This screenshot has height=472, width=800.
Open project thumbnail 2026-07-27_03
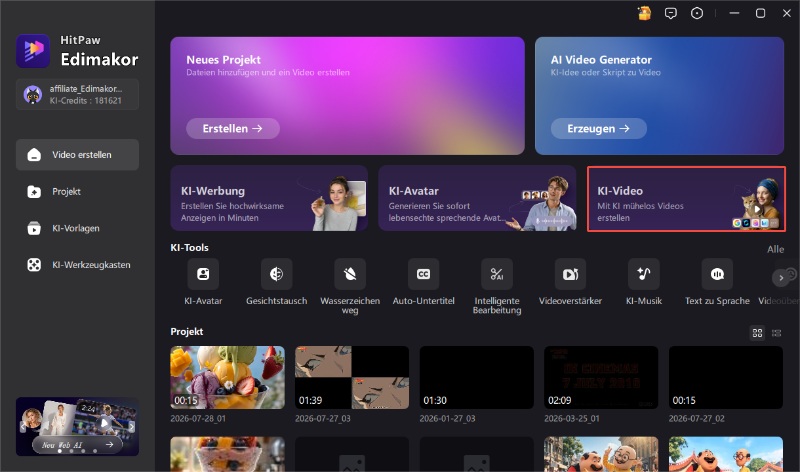tap(352, 378)
